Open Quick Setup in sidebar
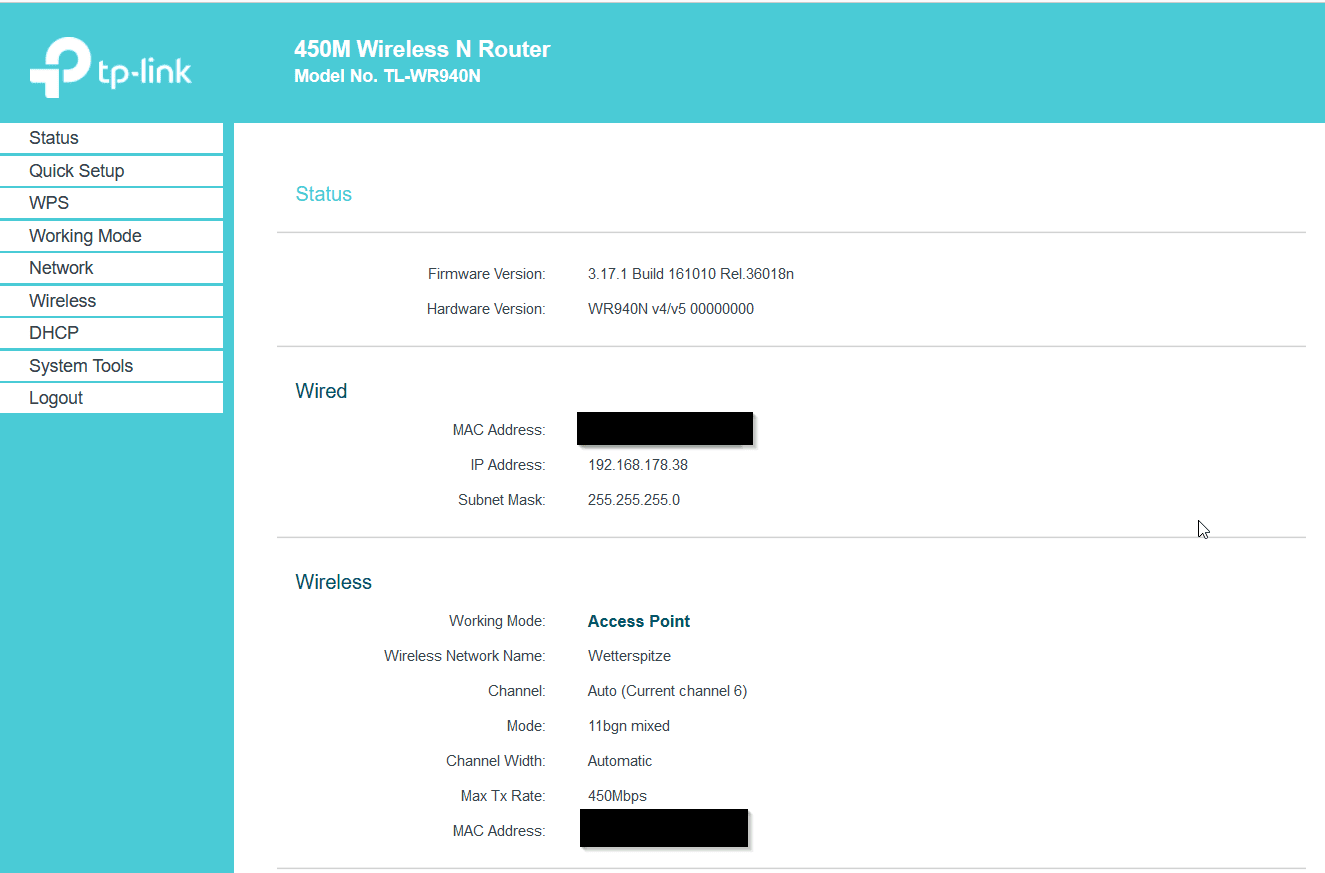The image size is (1325, 873). pos(111,171)
